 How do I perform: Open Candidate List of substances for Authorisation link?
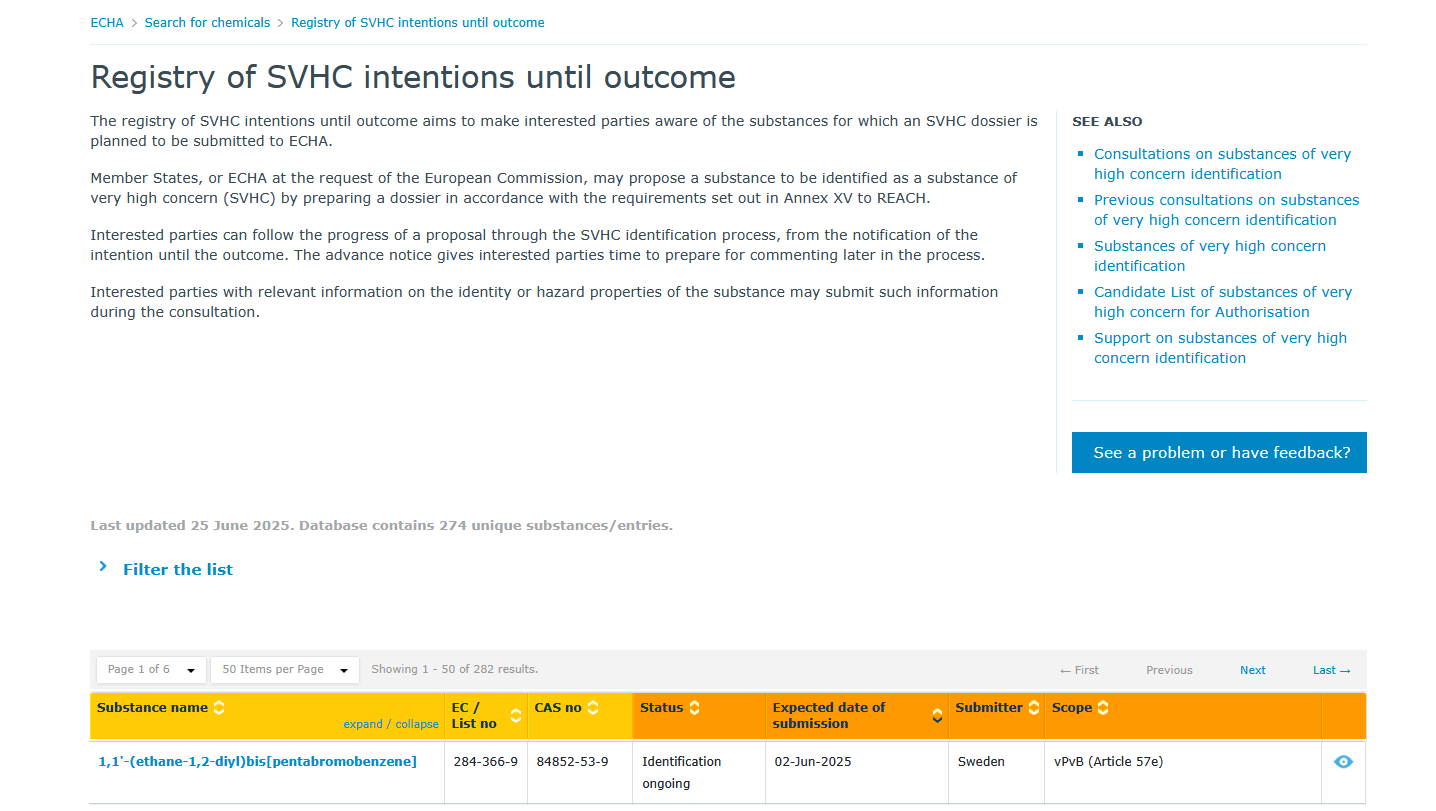tap(1223, 302)
